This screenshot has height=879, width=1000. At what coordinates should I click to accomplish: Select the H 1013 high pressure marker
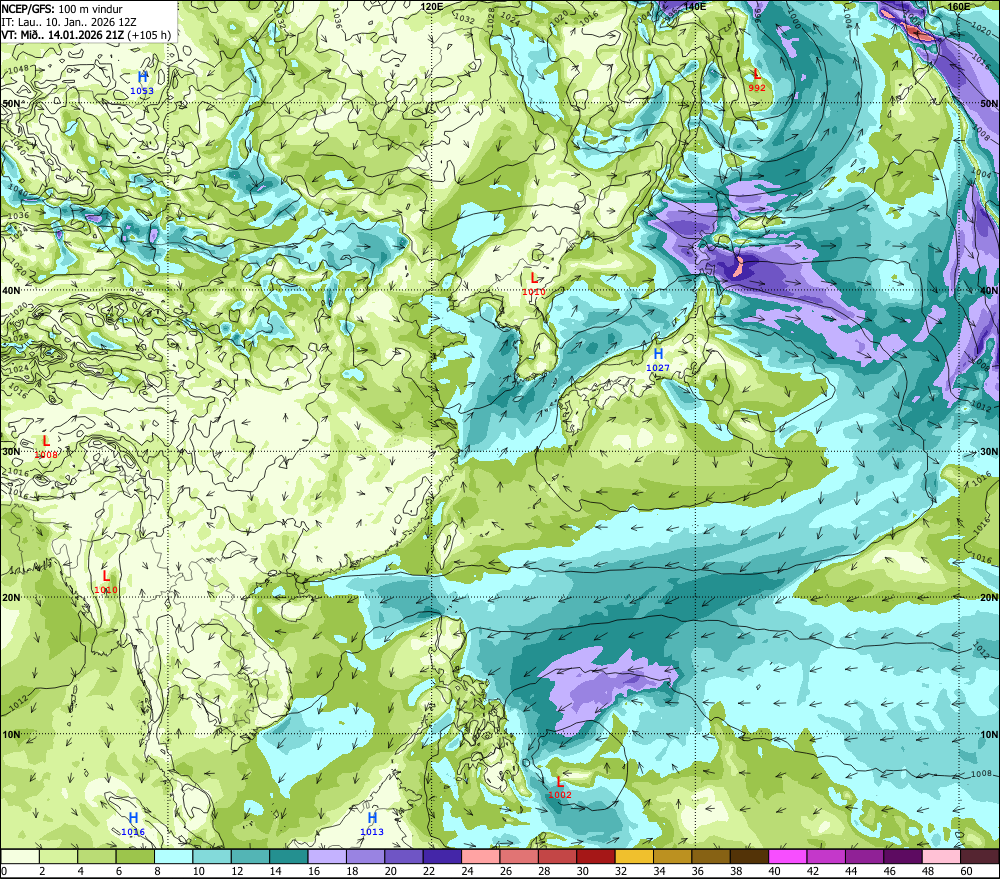(372, 824)
